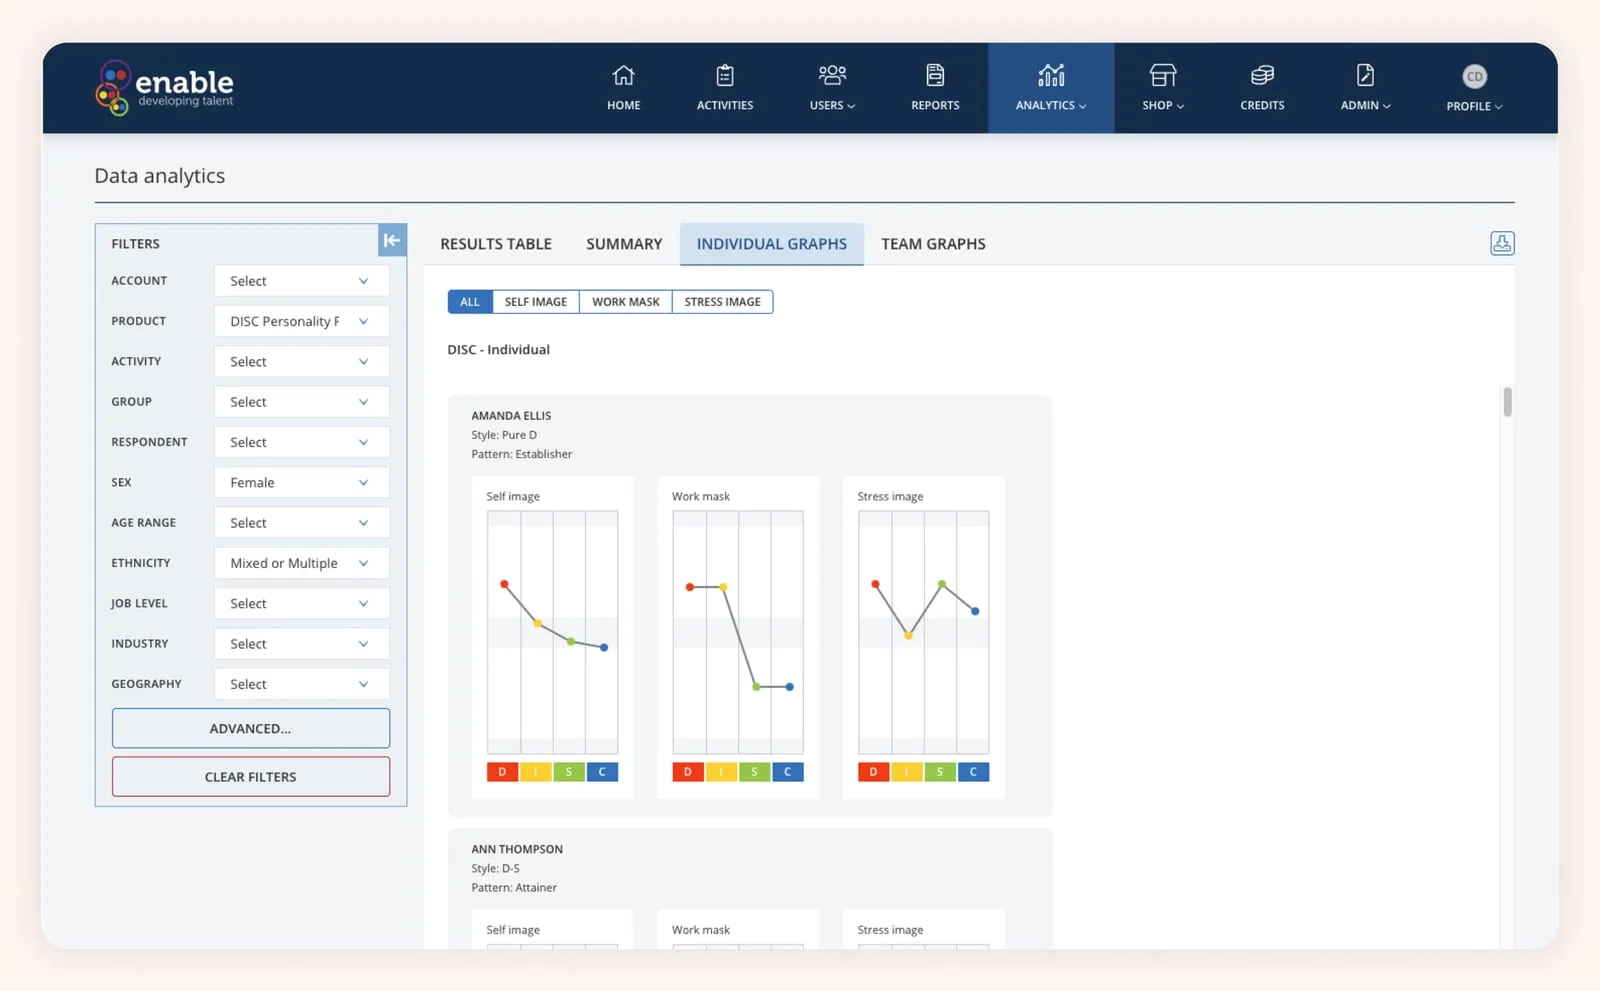
Task: Select the Individual Graphs tab
Action: coord(772,244)
